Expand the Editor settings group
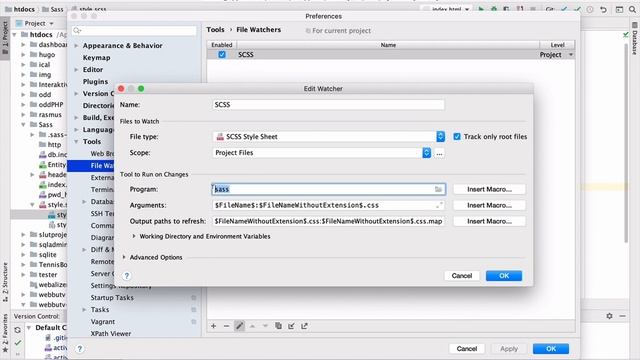Viewport: 640px width, 360px height. coord(76,70)
